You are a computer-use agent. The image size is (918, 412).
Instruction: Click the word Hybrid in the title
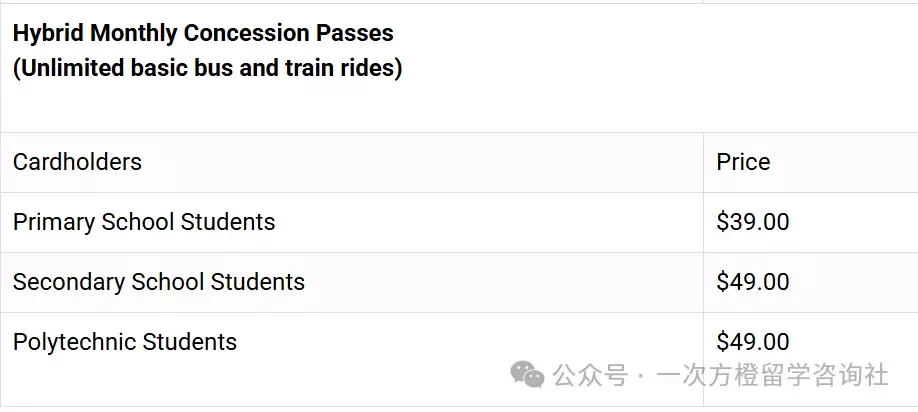[x=48, y=33]
